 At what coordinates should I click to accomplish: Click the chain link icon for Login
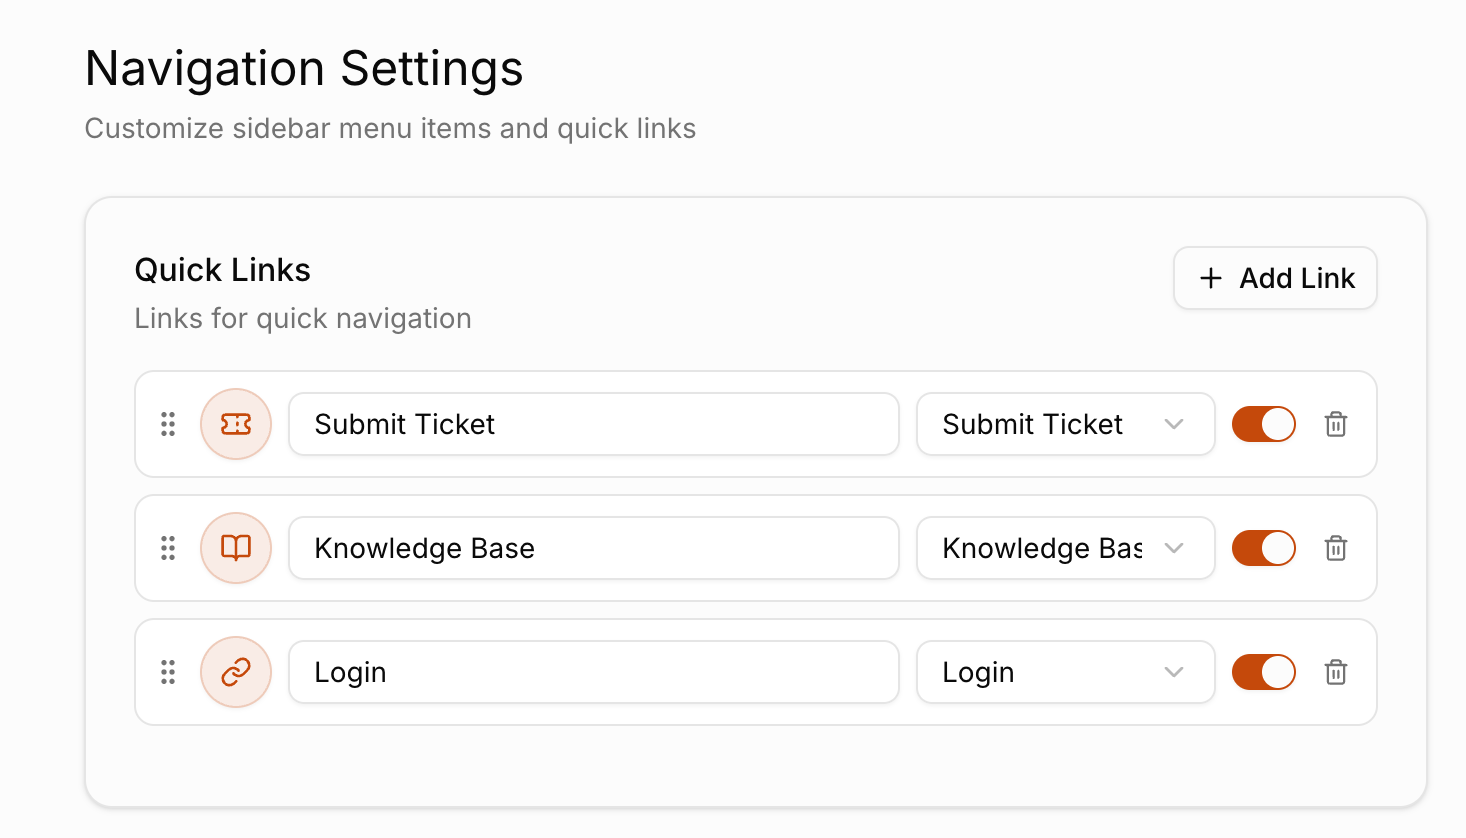pyautogui.click(x=236, y=672)
